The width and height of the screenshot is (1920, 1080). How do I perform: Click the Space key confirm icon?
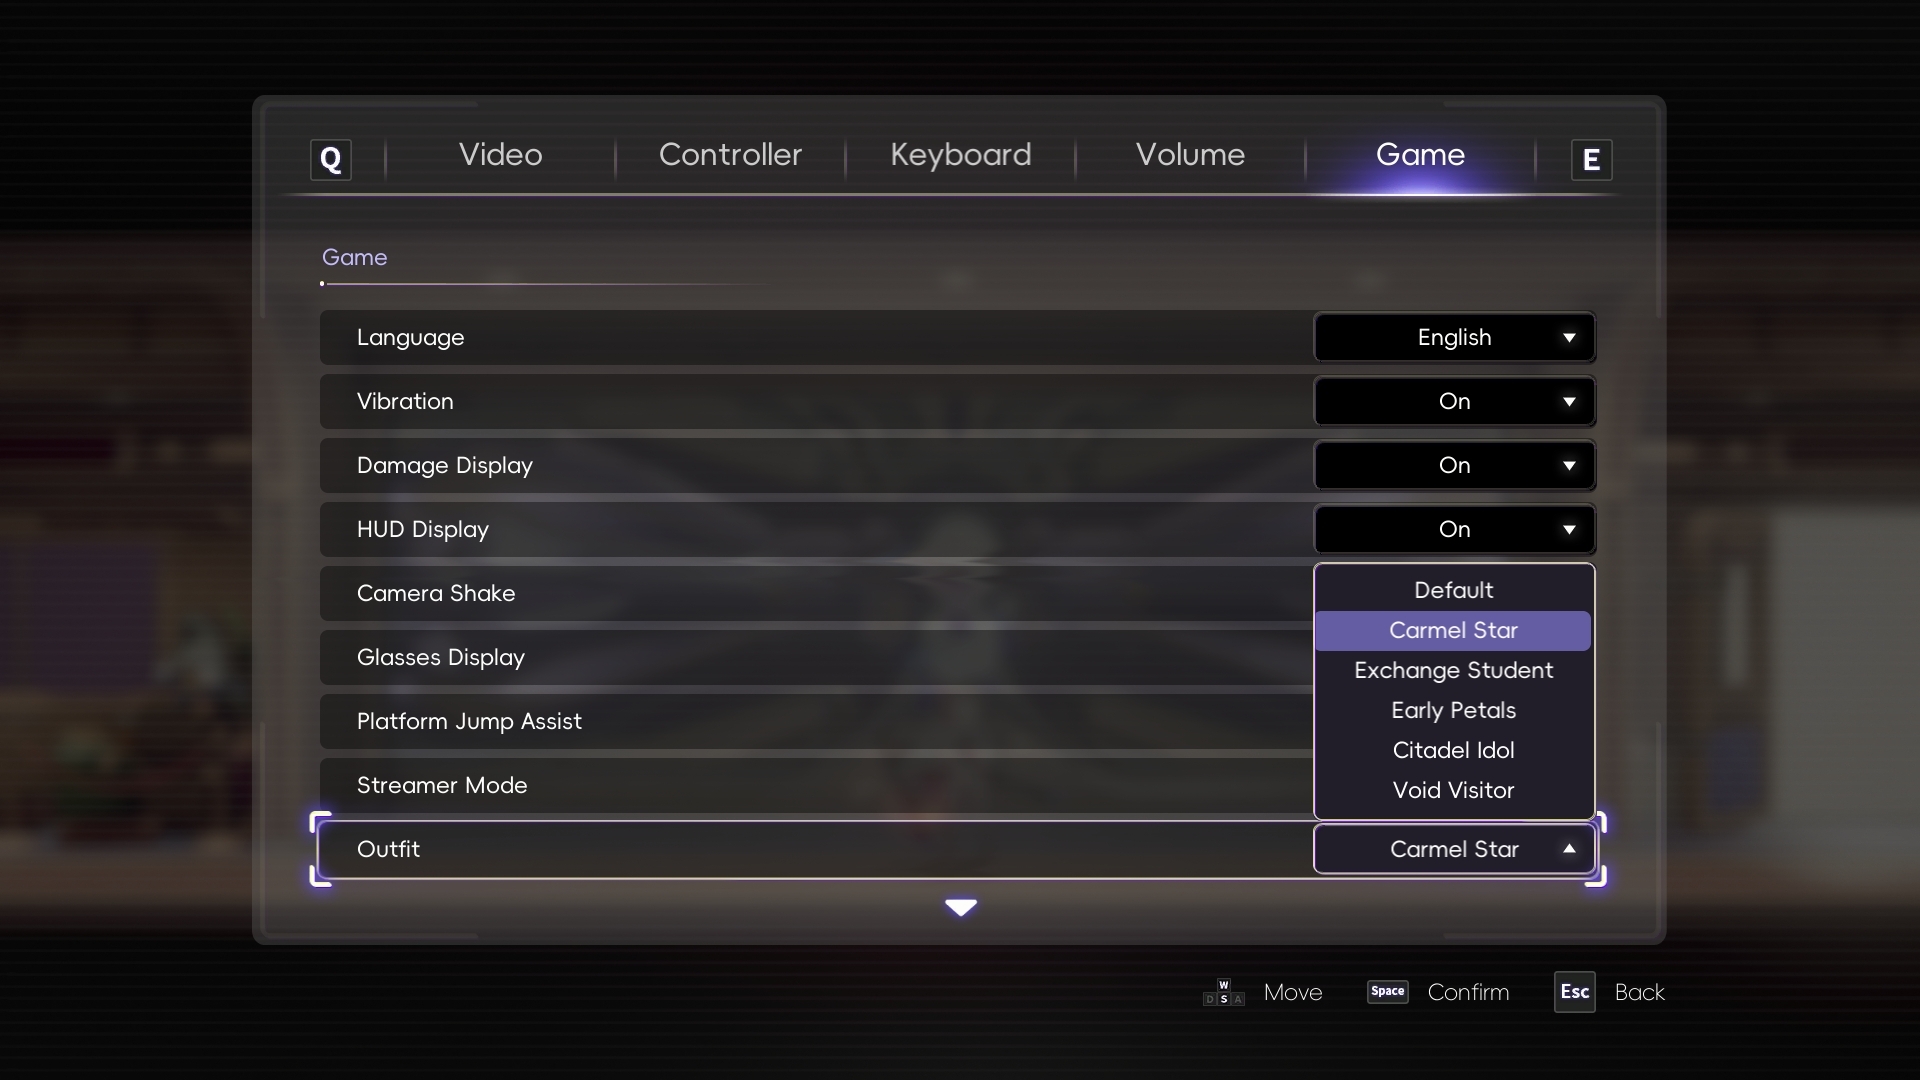tap(1387, 991)
